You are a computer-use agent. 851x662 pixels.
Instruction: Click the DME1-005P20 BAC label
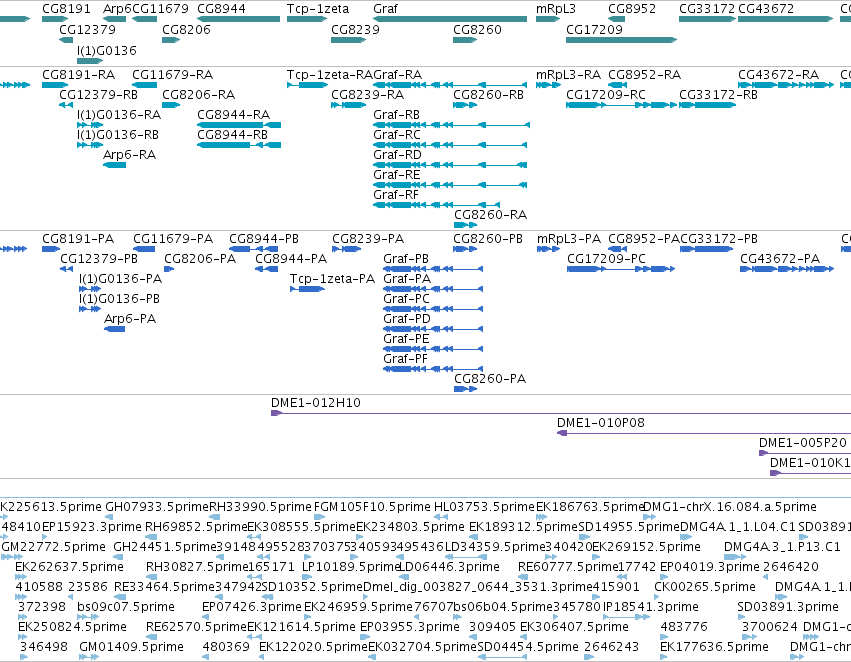(x=803, y=443)
